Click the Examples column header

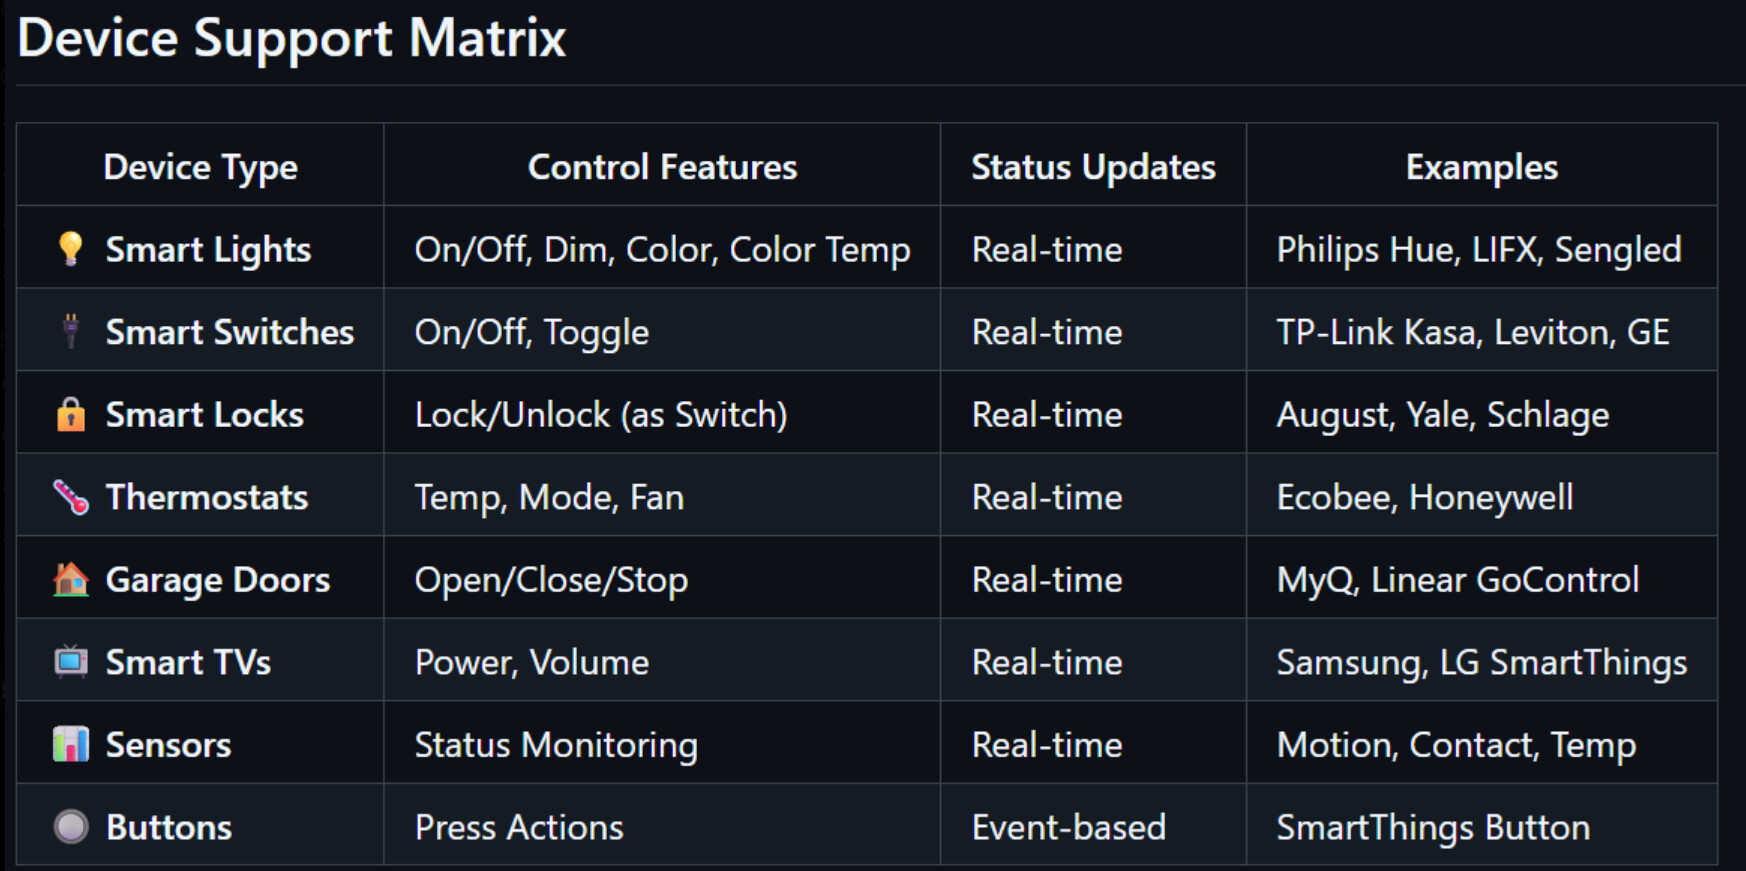pyautogui.click(x=1481, y=167)
